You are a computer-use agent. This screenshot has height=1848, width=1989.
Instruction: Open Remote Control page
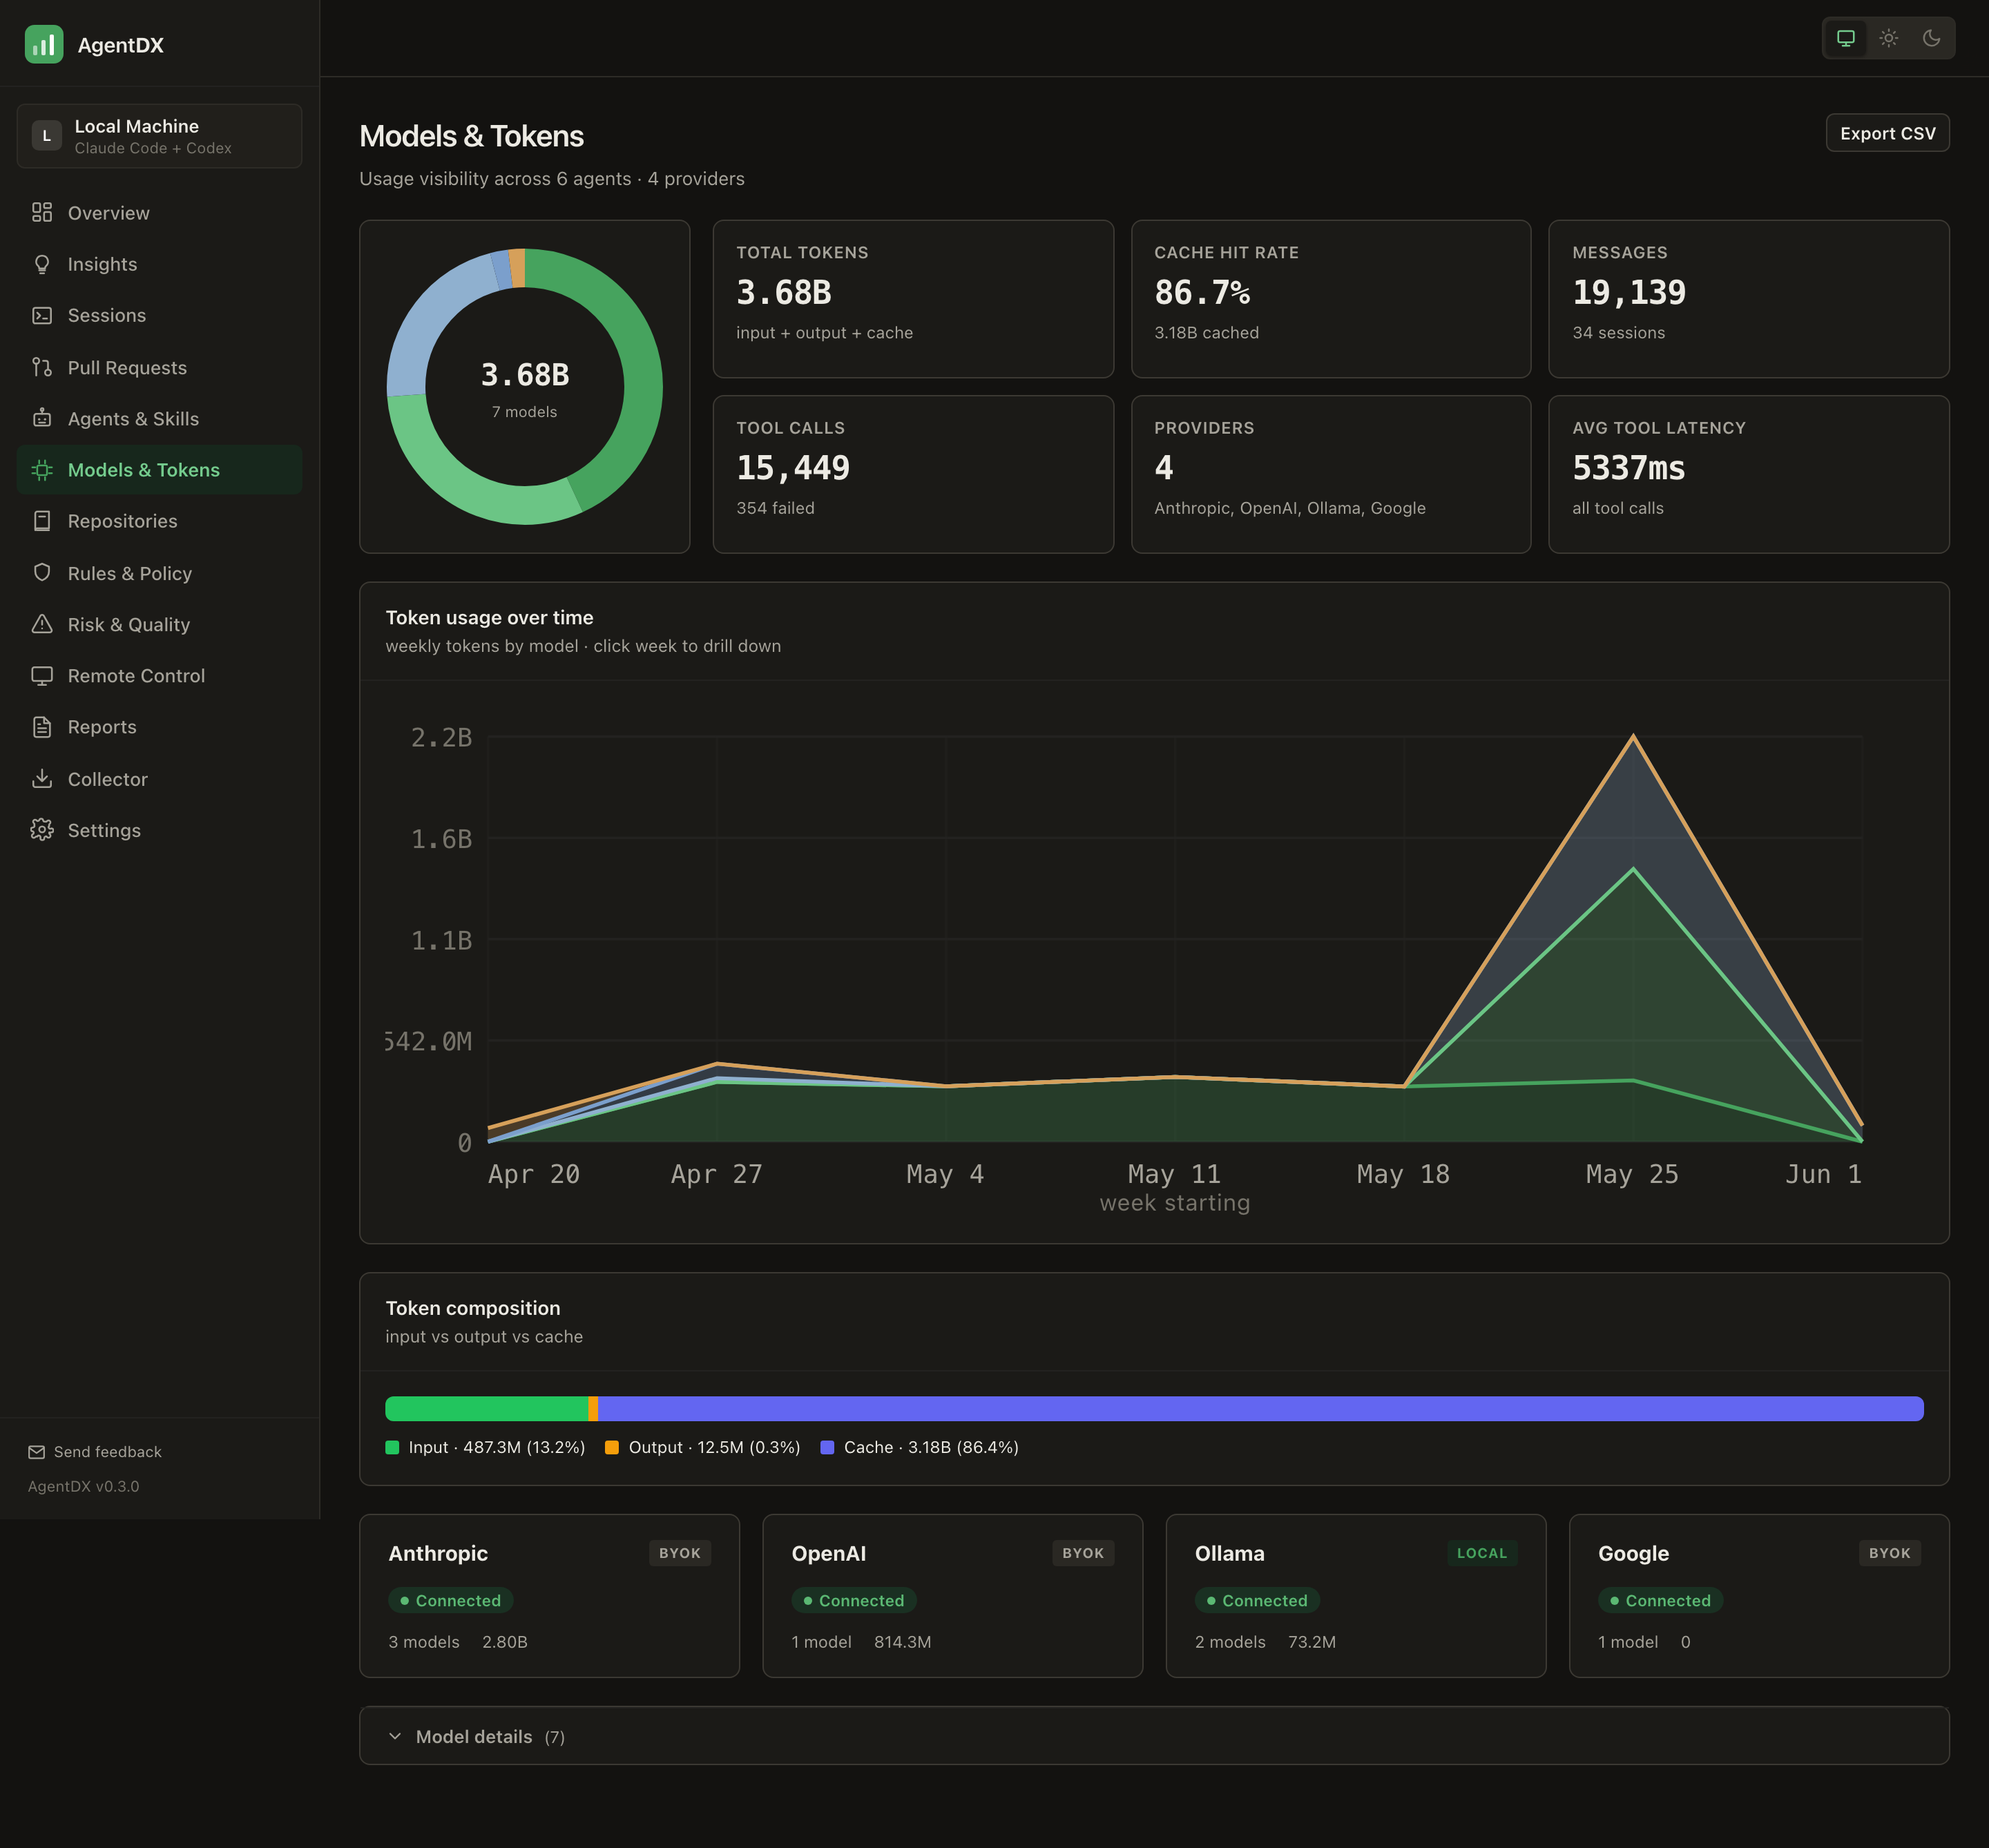coord(159,675)
